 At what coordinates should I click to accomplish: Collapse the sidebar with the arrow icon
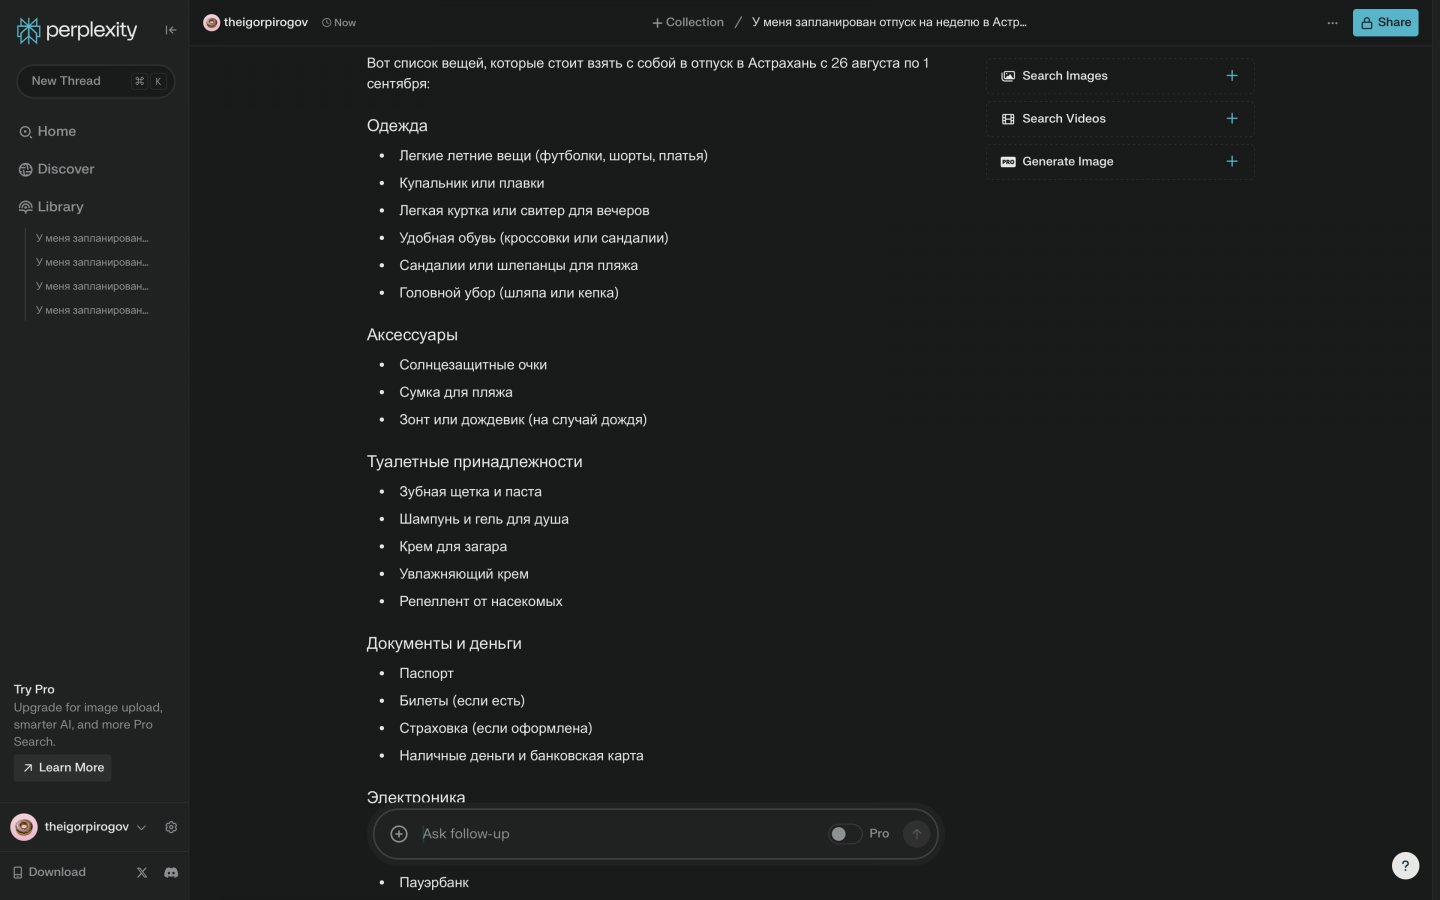(171, 30)
